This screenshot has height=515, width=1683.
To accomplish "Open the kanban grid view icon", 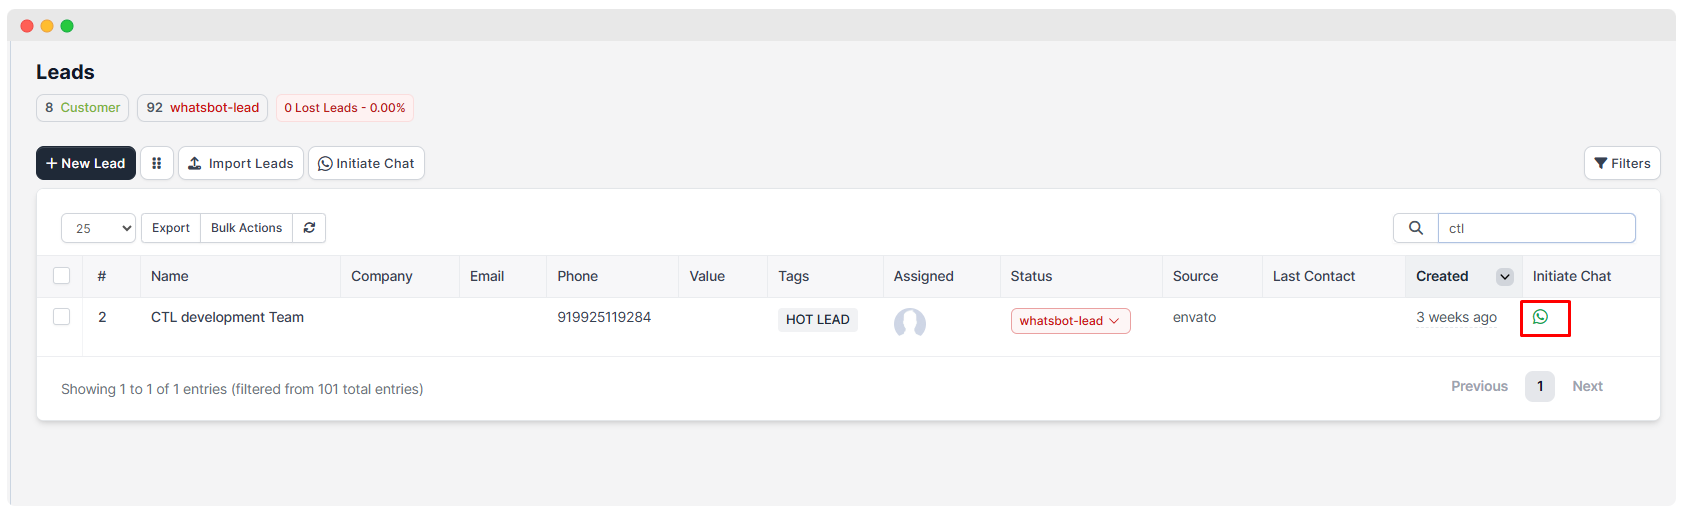I will pyautogui.click(x=157, y=163).
